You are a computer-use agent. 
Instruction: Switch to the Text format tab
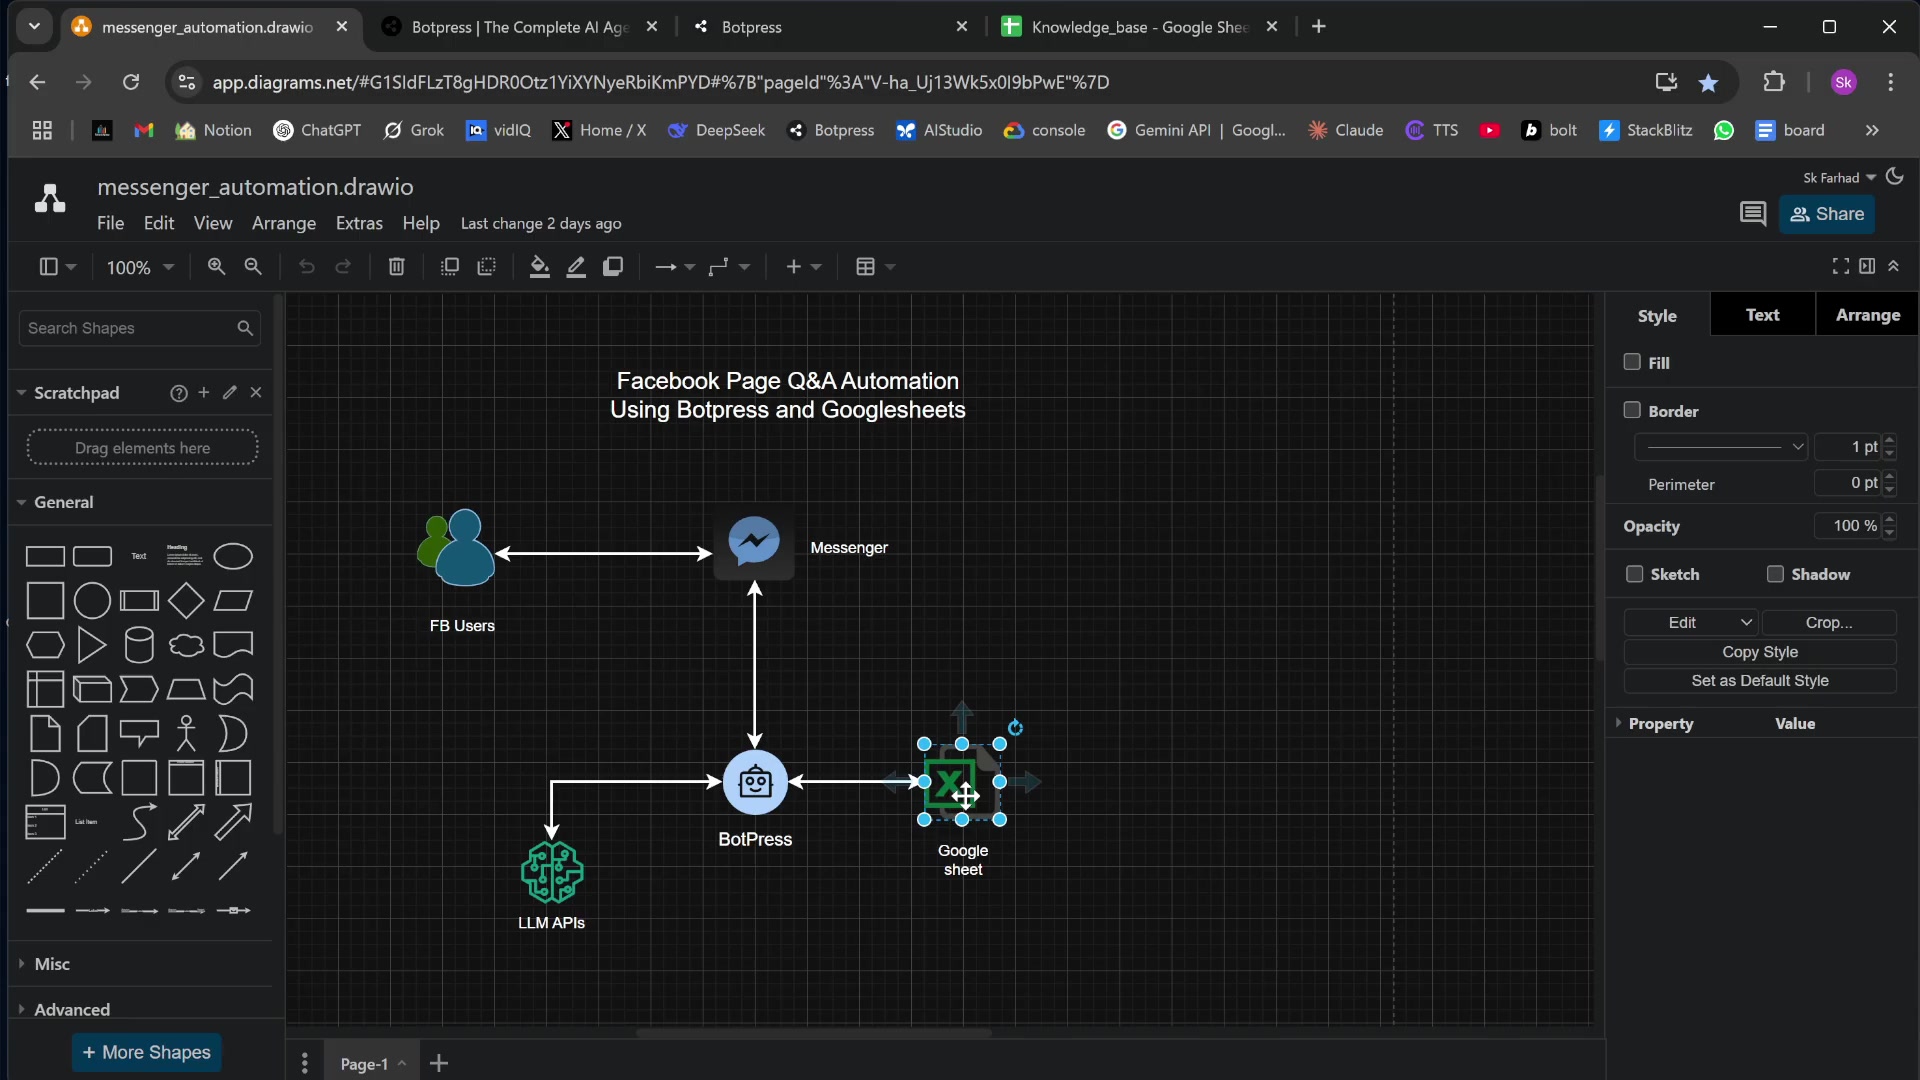(x=1762, y=315)
